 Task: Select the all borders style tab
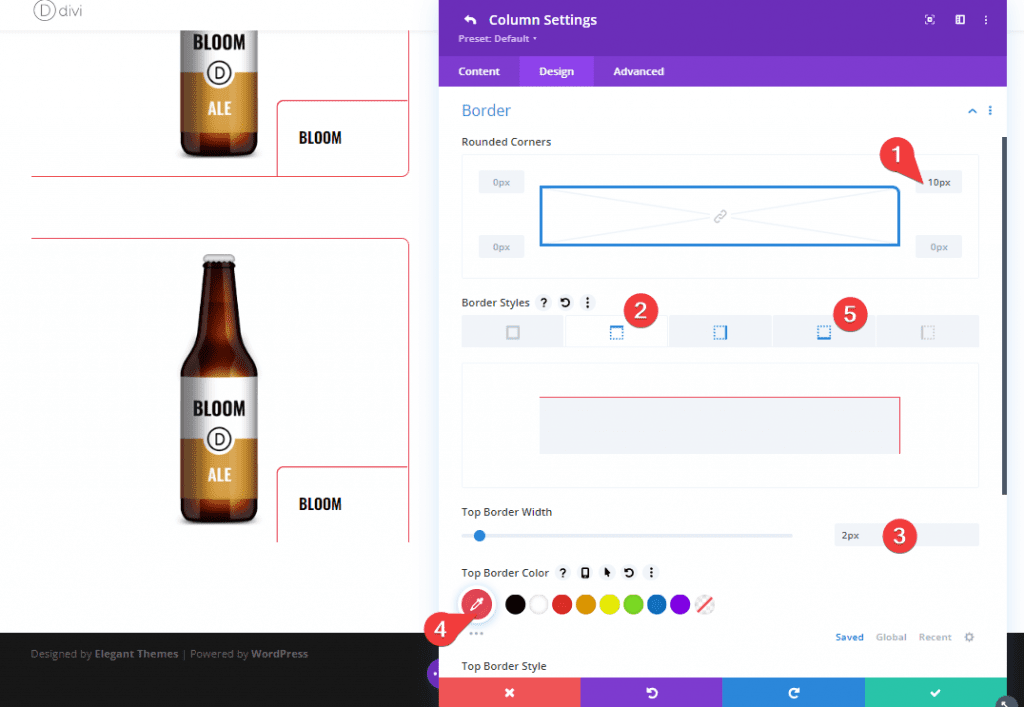[513, 332]
